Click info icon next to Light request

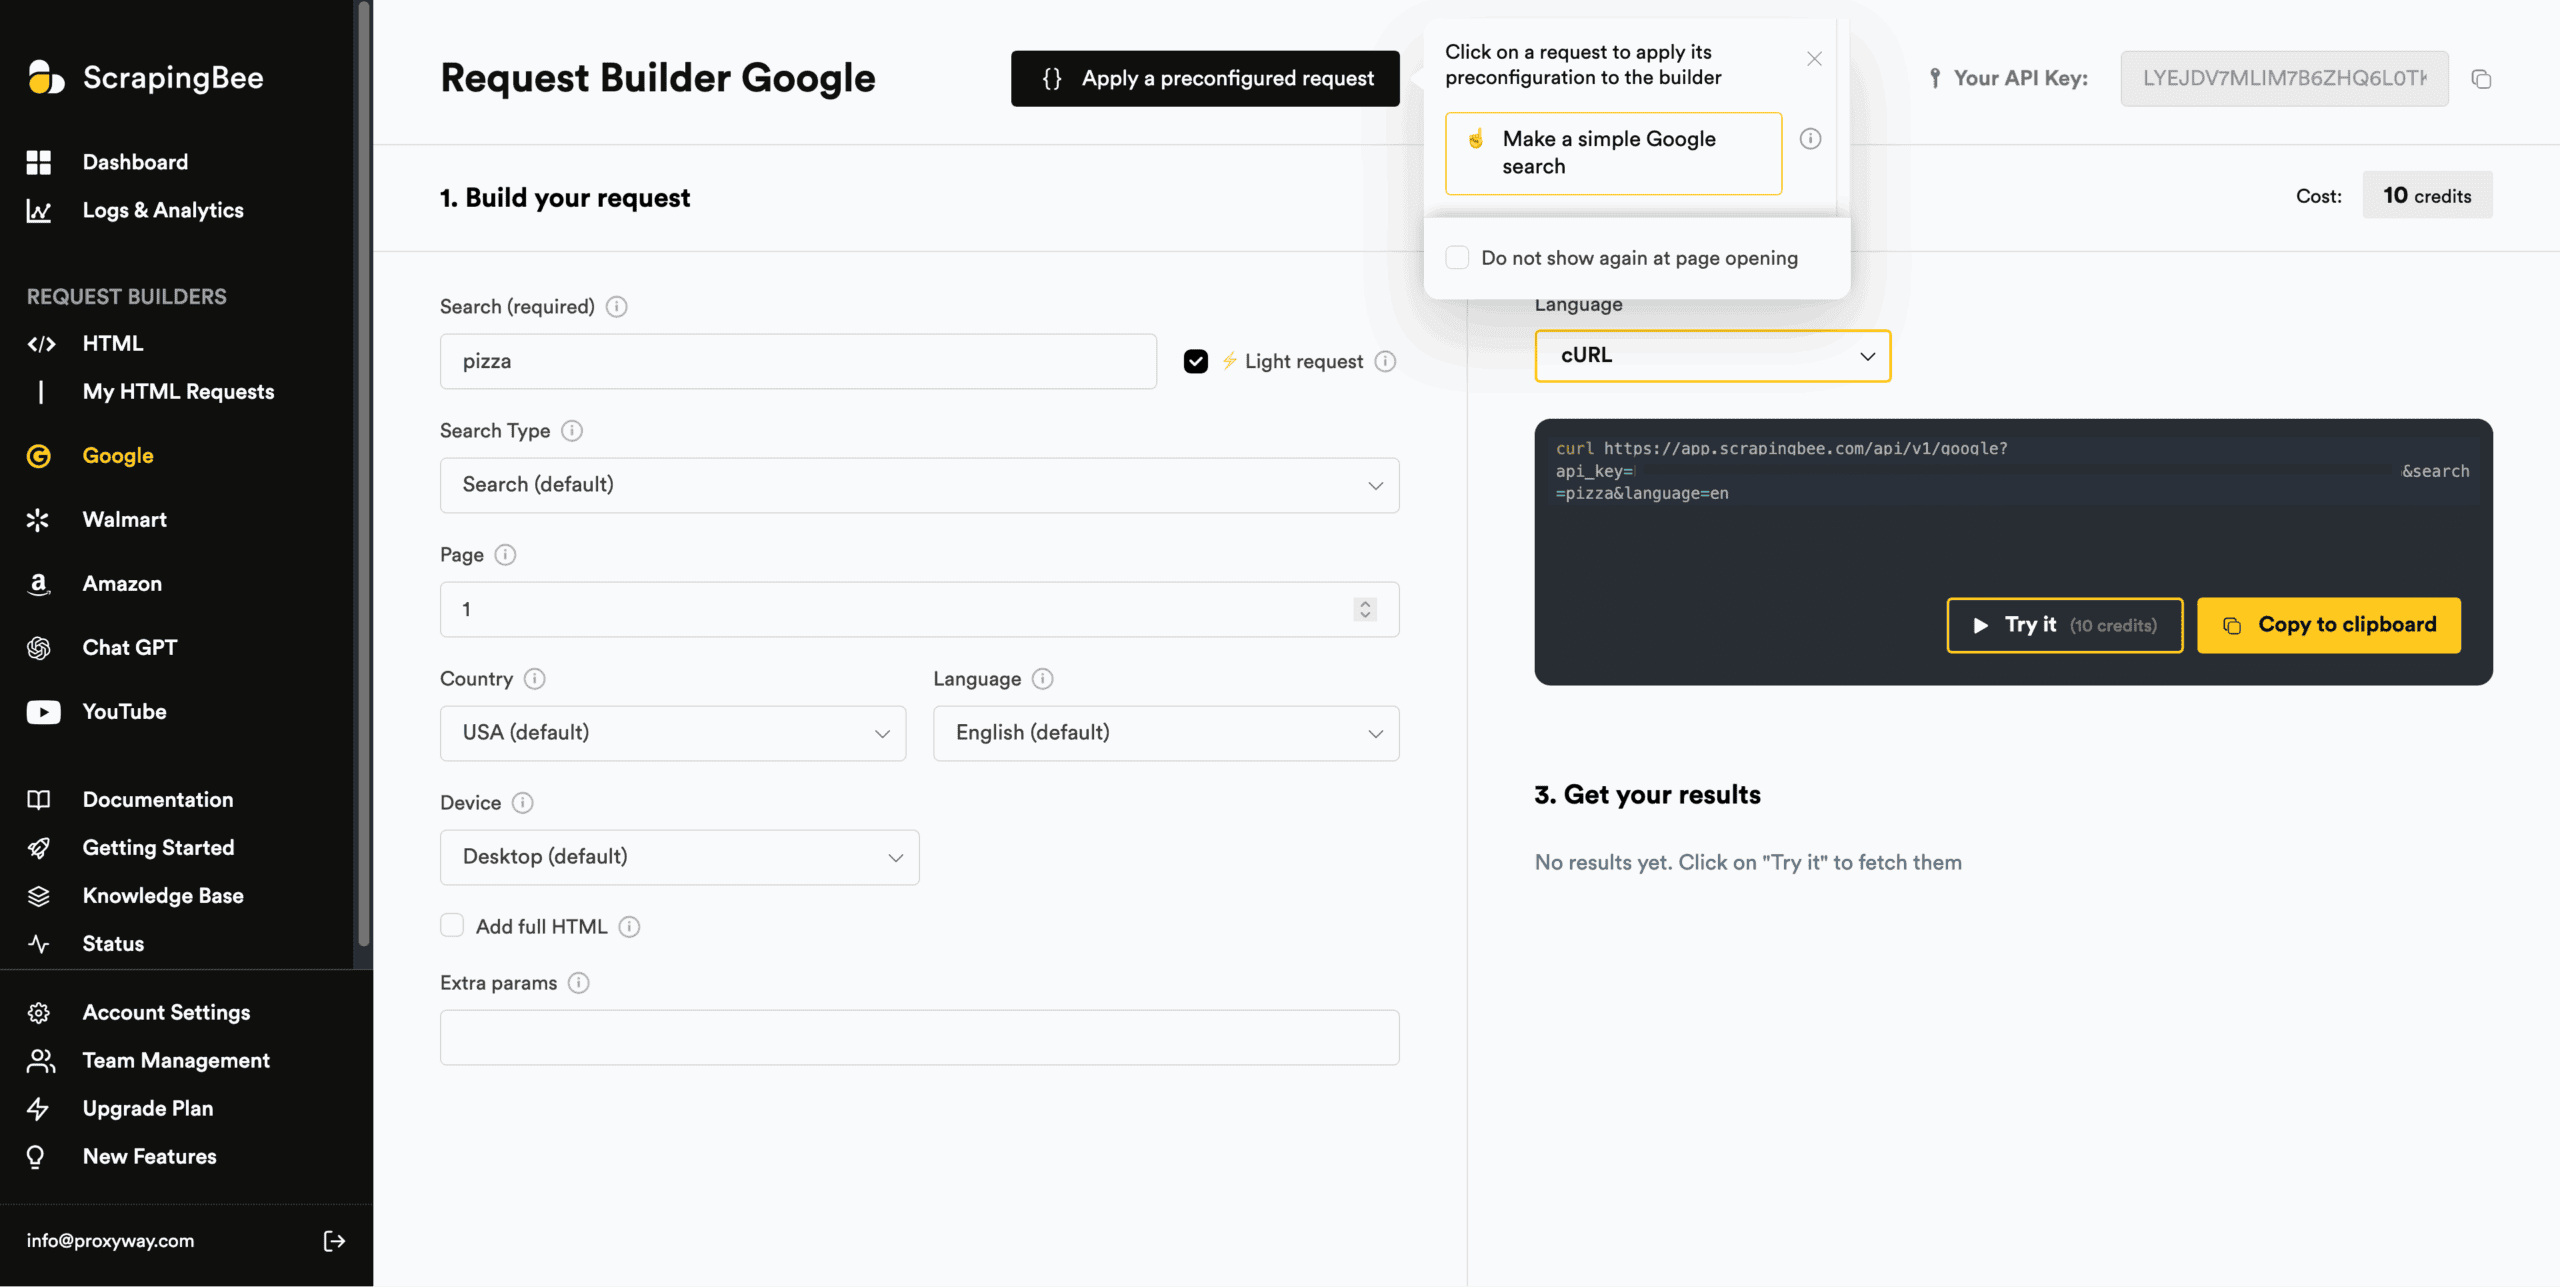pyautogui.click(x=1385, y=361)
